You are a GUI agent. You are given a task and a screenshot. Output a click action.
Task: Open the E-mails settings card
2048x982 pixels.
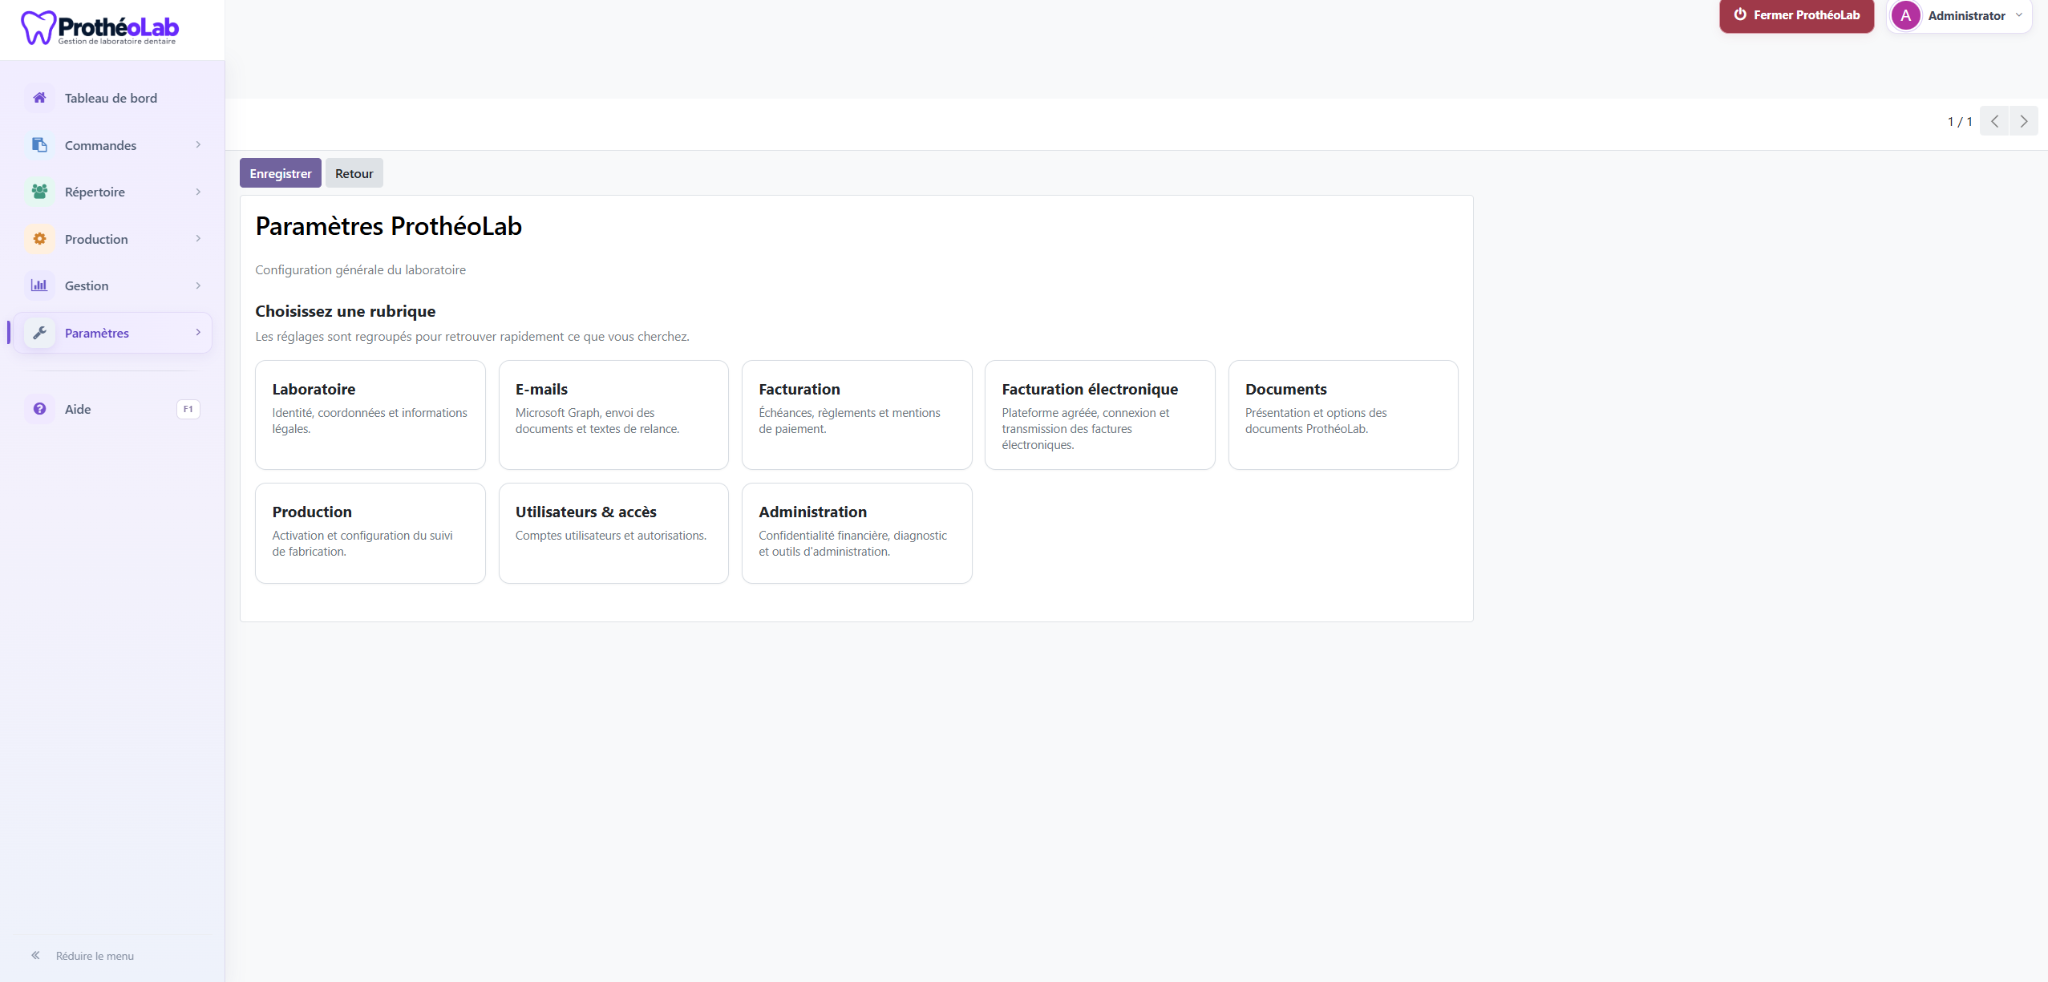tap(614, 415)
